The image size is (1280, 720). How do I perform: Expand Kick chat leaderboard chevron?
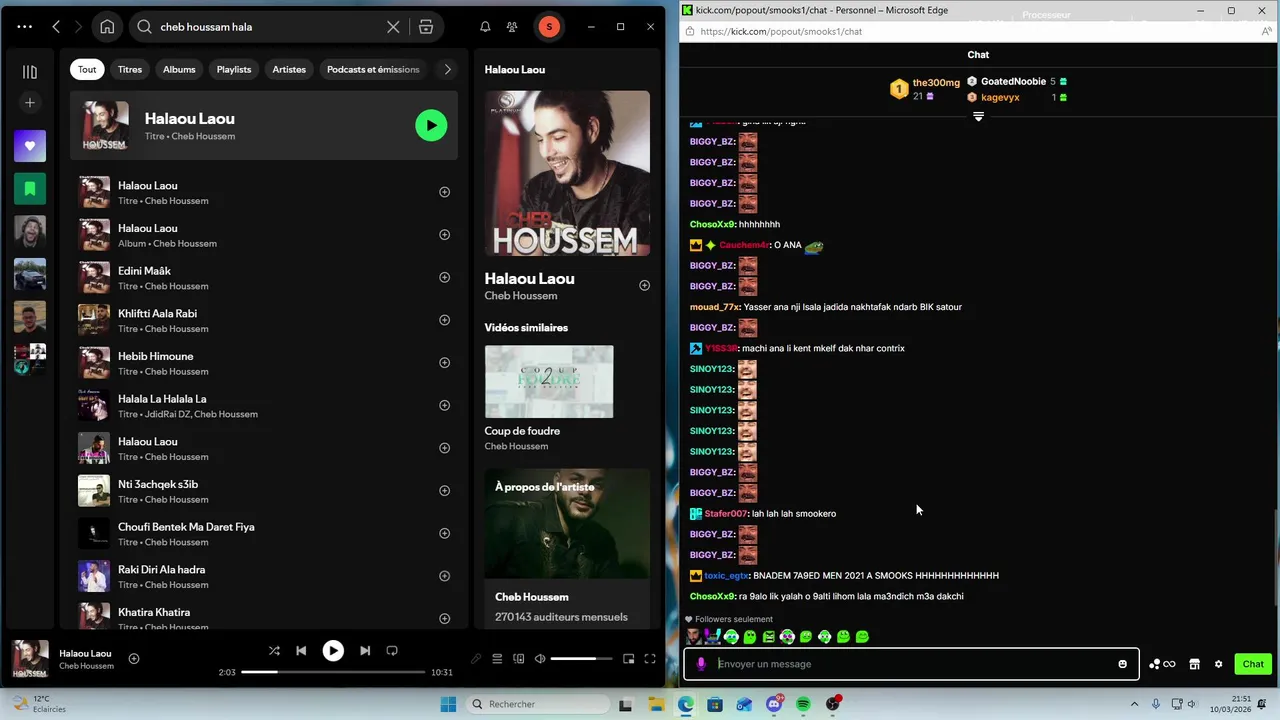coord(978,117)
